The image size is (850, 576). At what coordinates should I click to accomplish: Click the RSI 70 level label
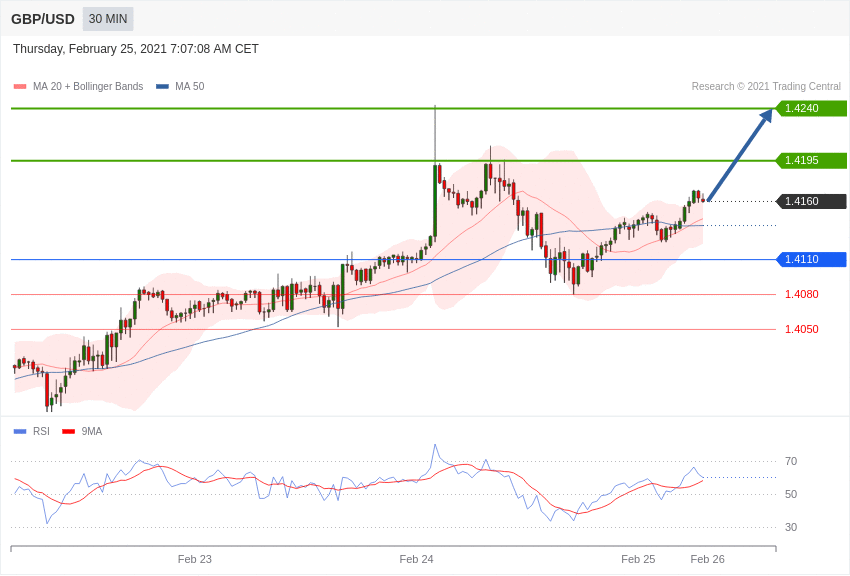click(791, 461)
